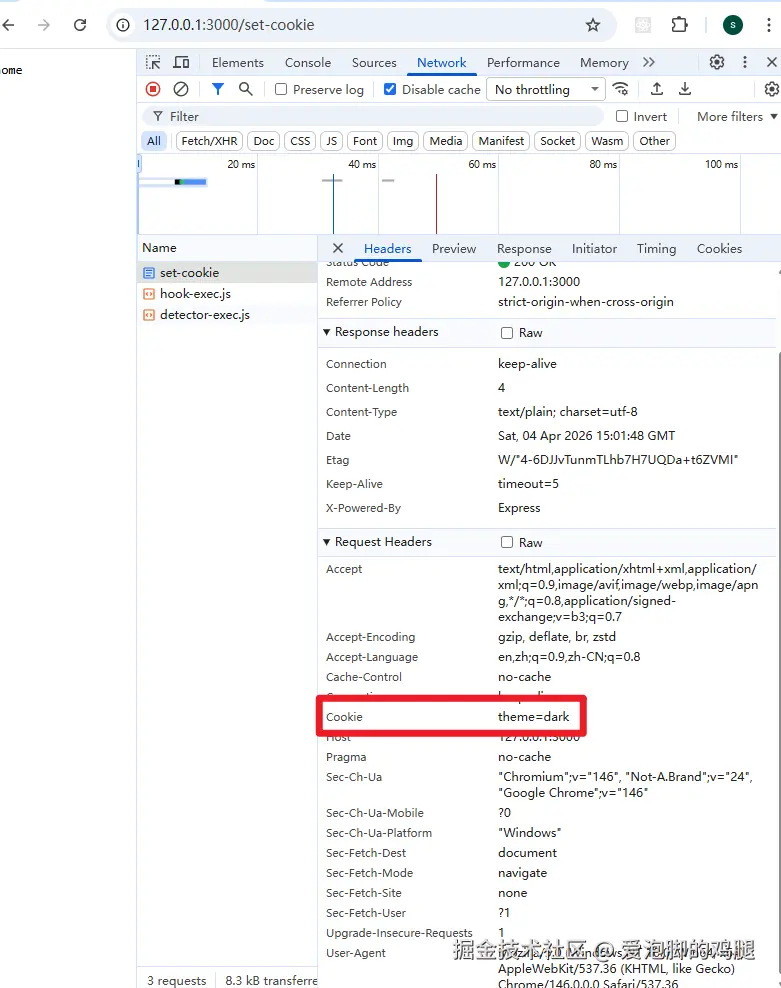Screen dimensions: 781x988
Task: Open the Initiator tab
Action: pyautogui.click(x=594, y=248)
